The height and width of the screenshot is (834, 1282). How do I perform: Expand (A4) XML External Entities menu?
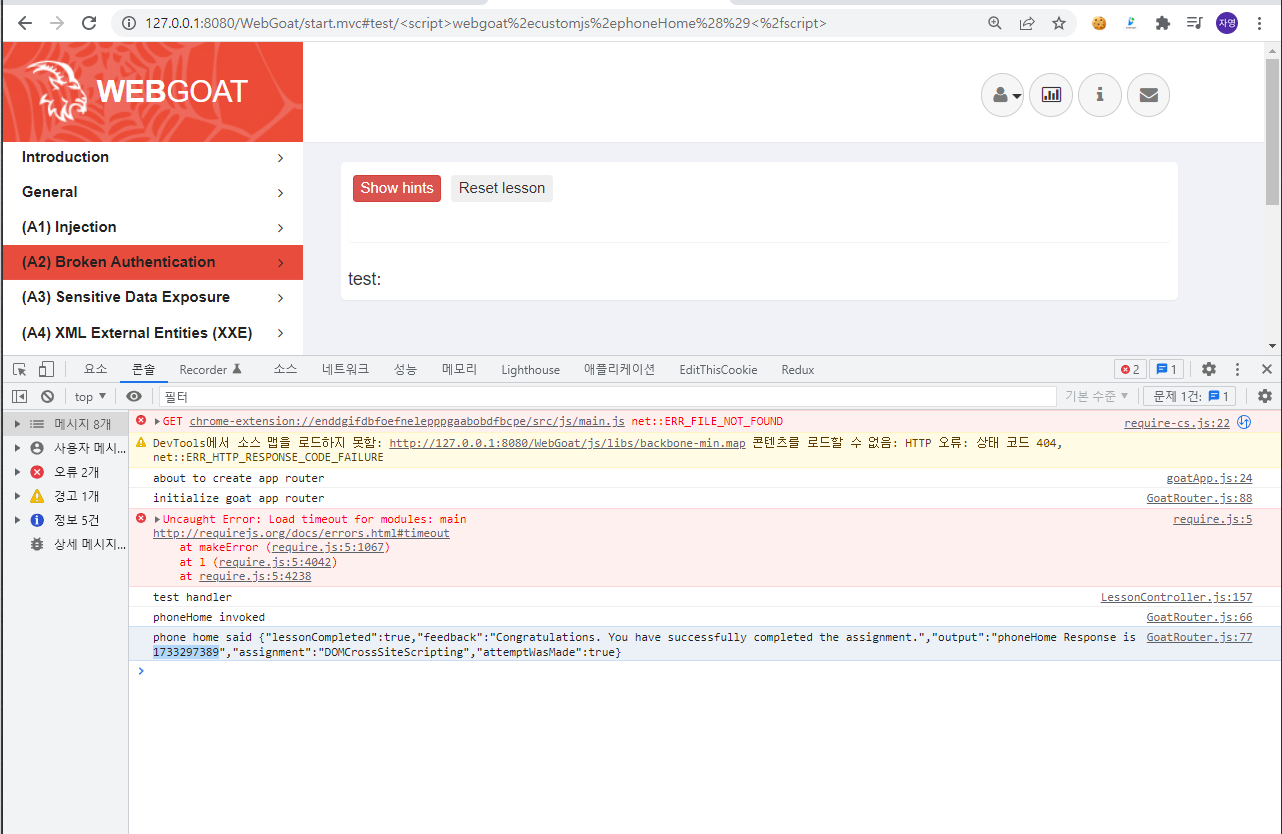pyautogui.click(x=152, y=332)
